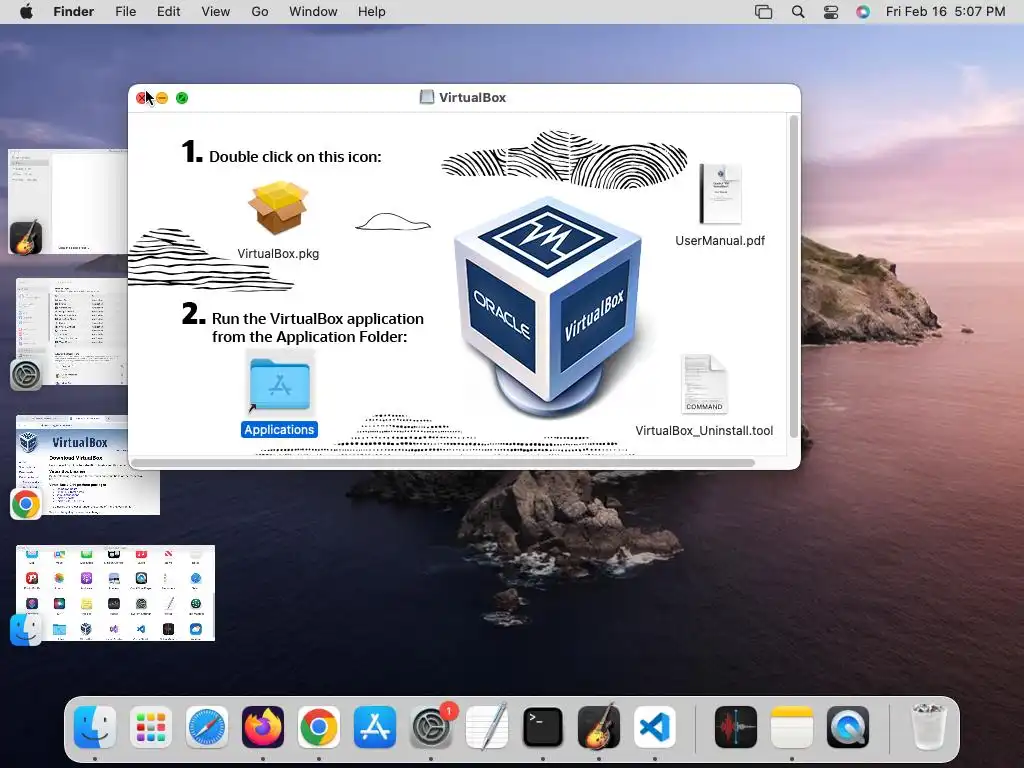This screenshot has height=768, width=1024.
Task: Open the View menu
Action: point(216,12)
